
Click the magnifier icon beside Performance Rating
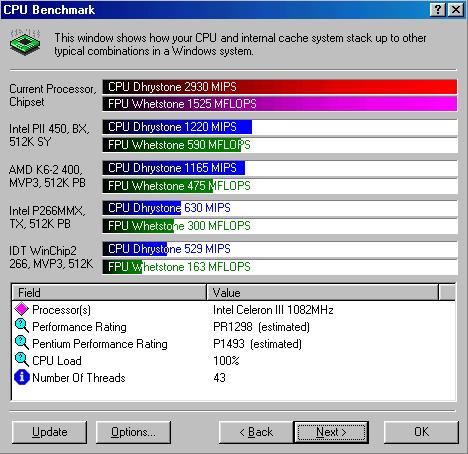(x=22, y=326)
